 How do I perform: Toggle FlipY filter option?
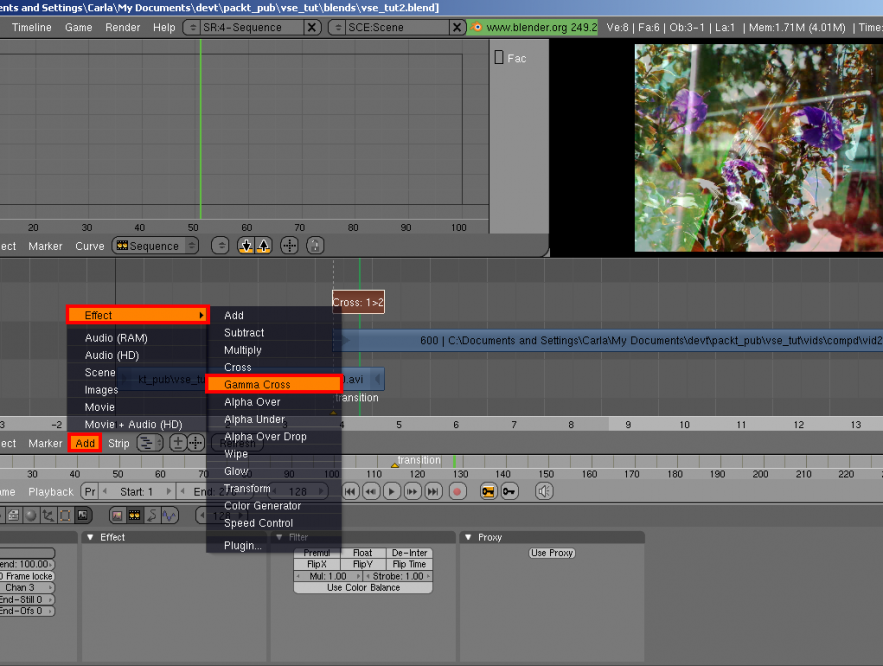point(363,564)
